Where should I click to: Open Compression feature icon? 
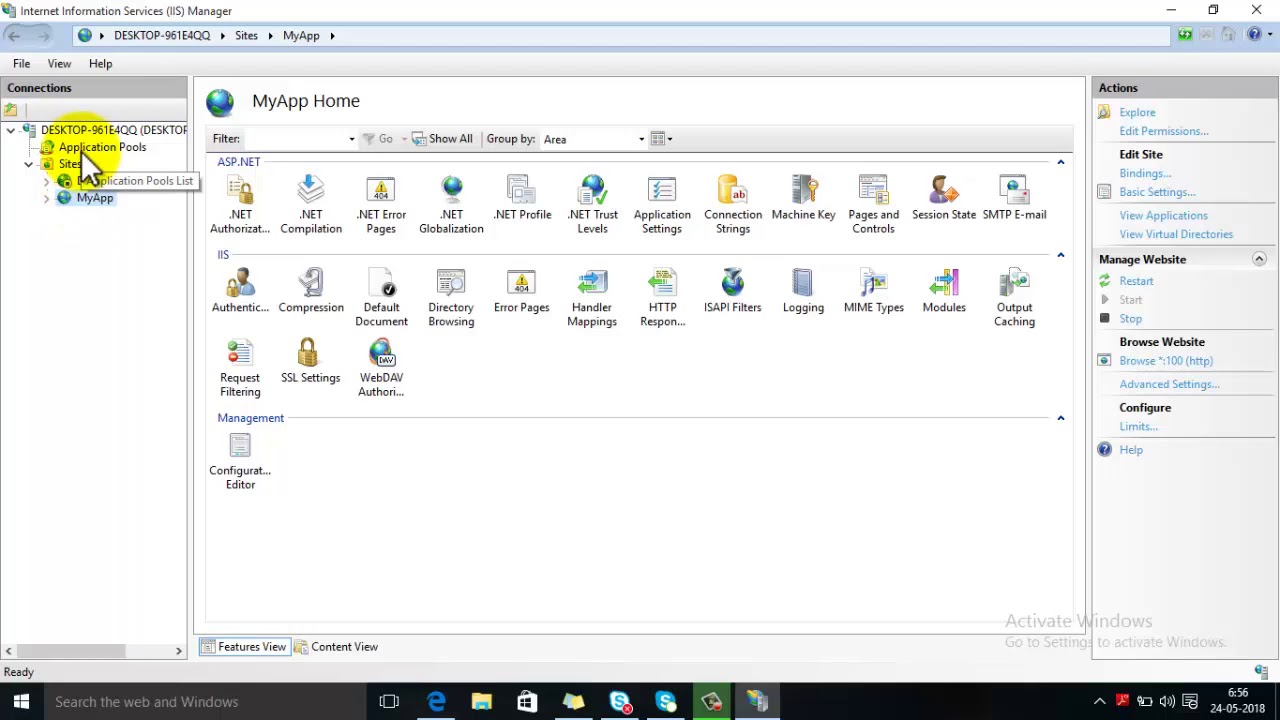[x=311, y=291]
